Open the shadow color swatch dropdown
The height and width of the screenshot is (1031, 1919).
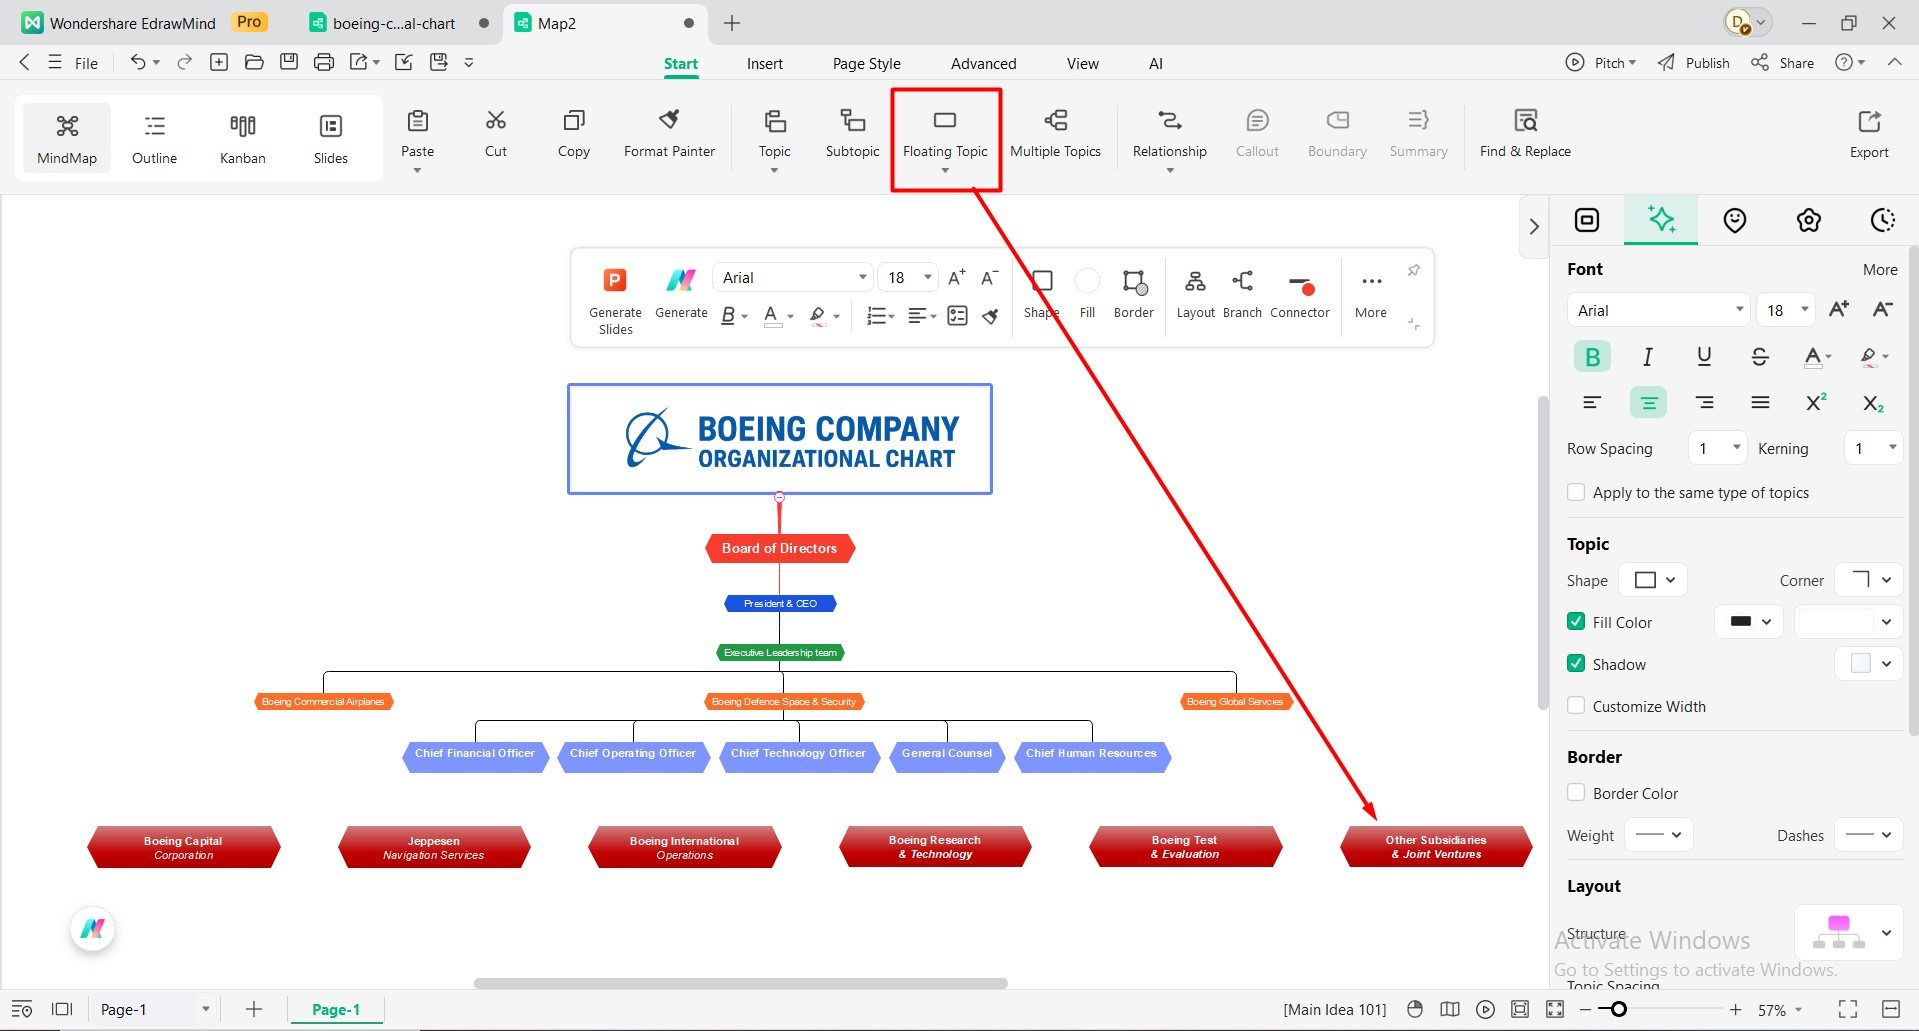pos(1869,663)
